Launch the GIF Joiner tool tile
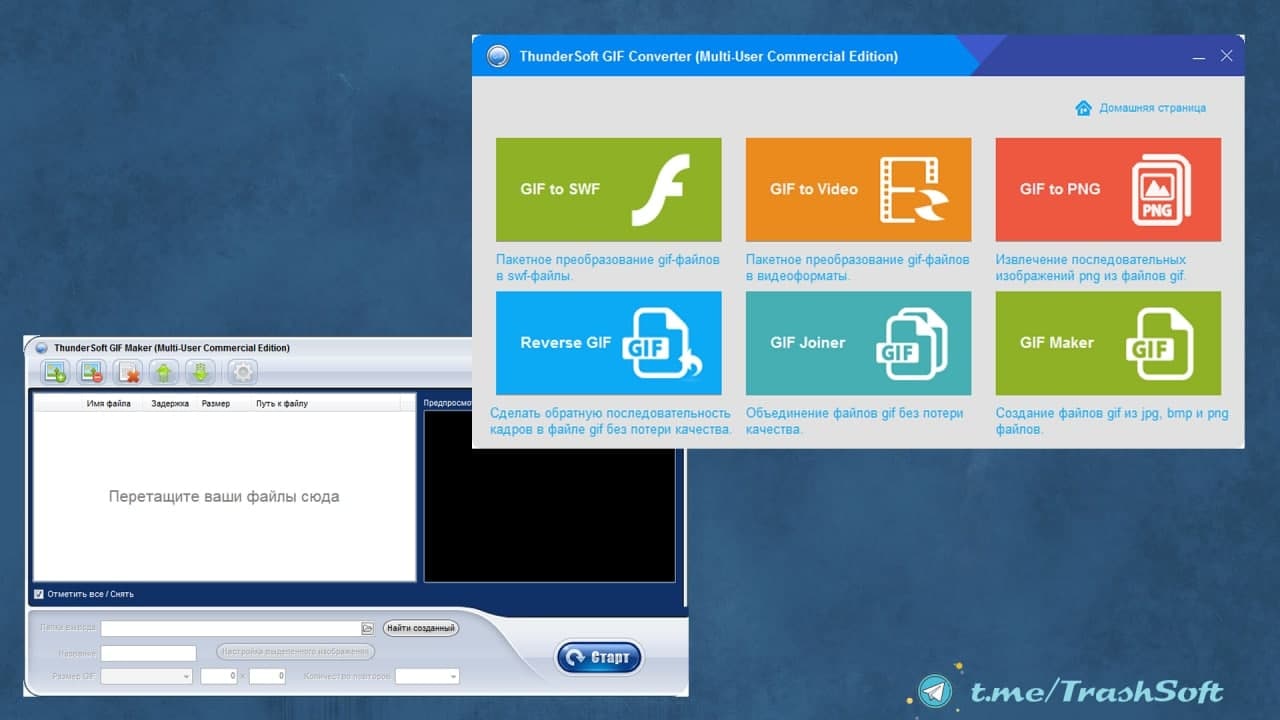This screenshot has height=720, width=1280. click(858, 343)
